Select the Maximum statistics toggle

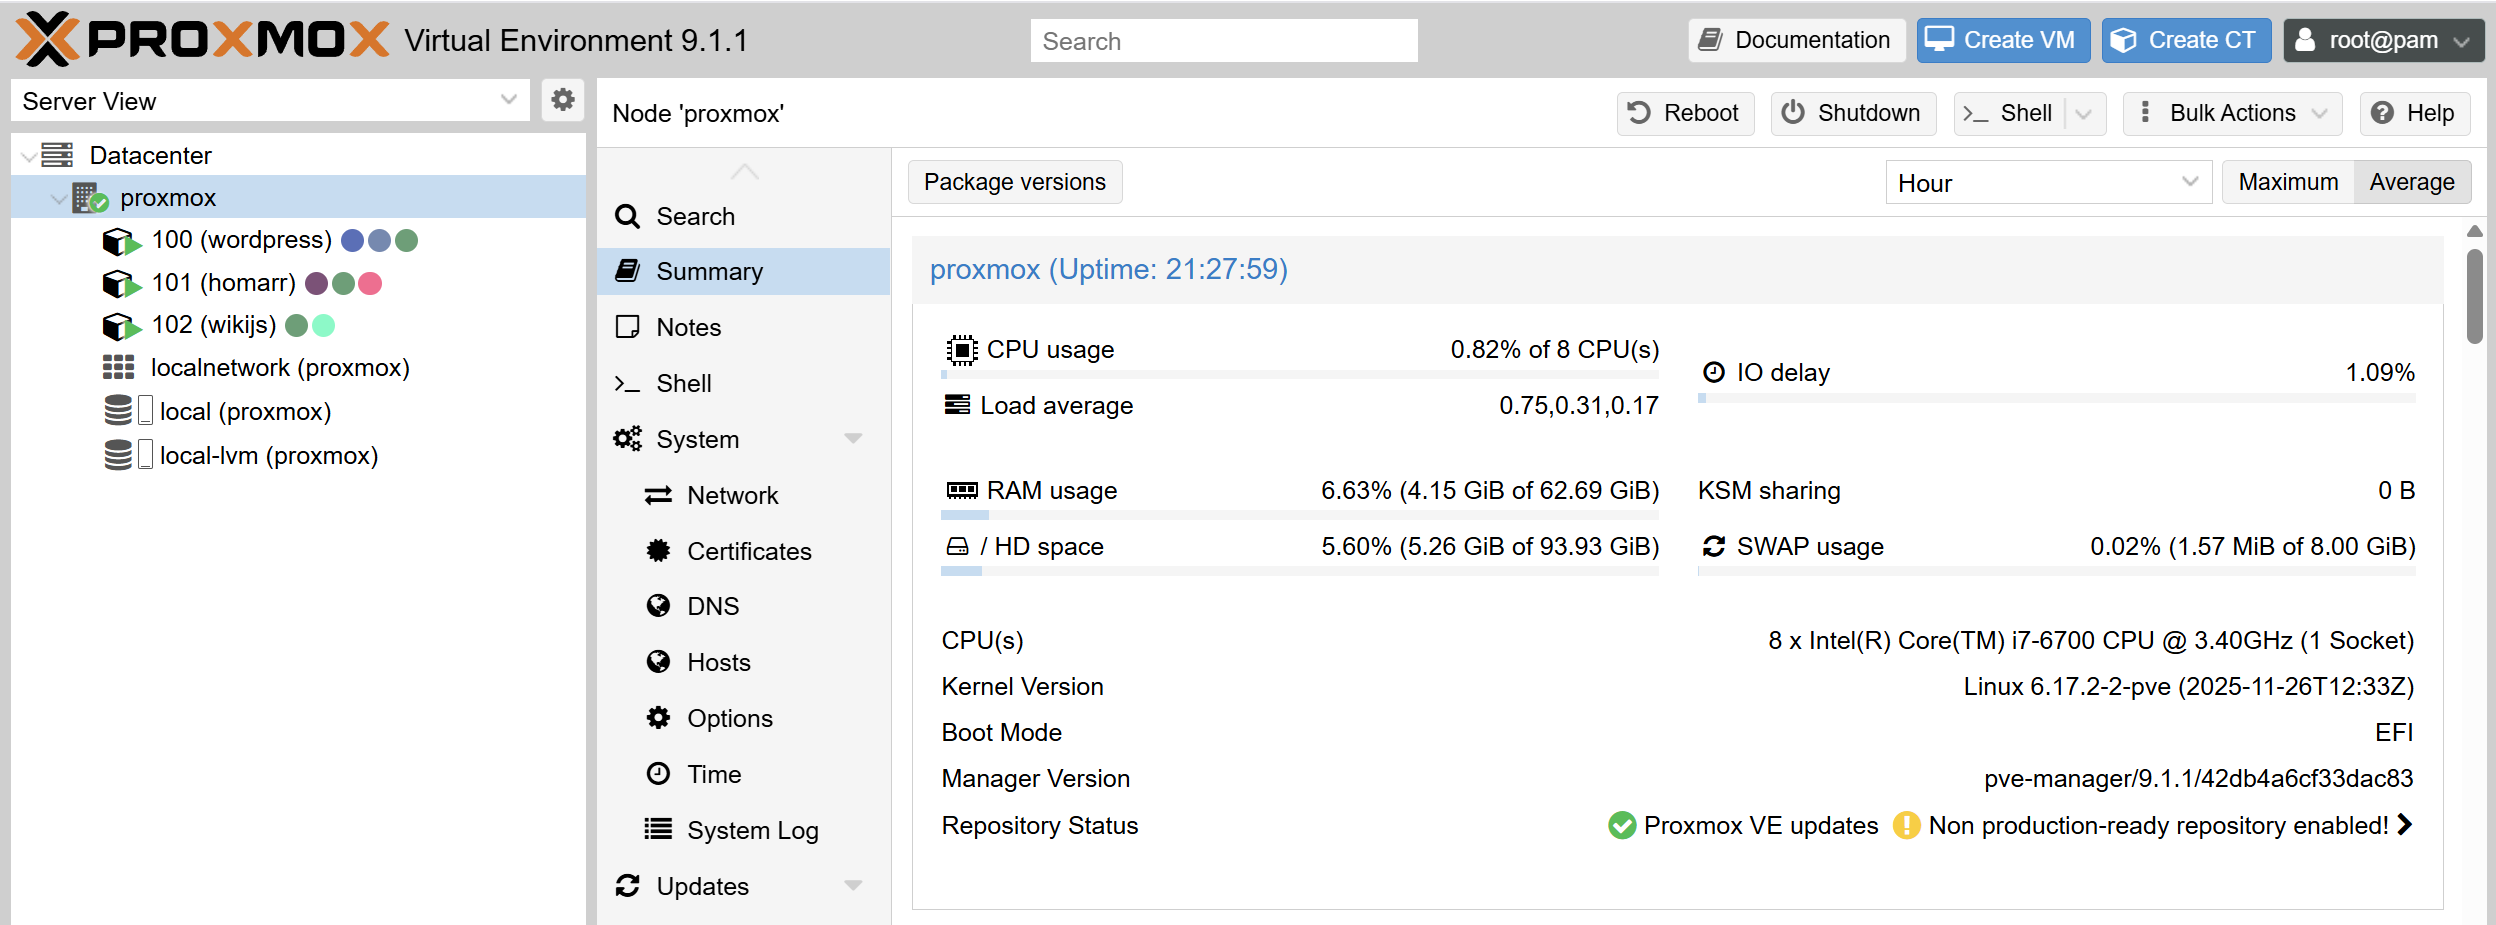point(2289,181)
